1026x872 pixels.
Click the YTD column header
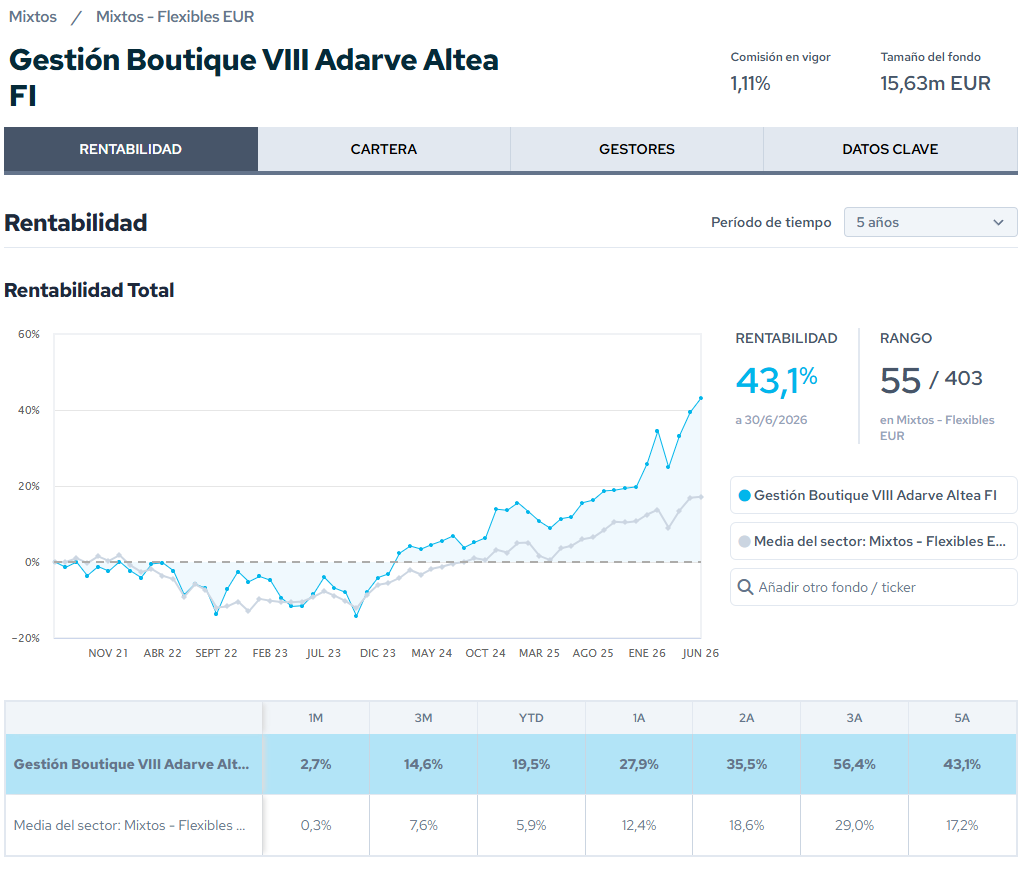point(531,718)
